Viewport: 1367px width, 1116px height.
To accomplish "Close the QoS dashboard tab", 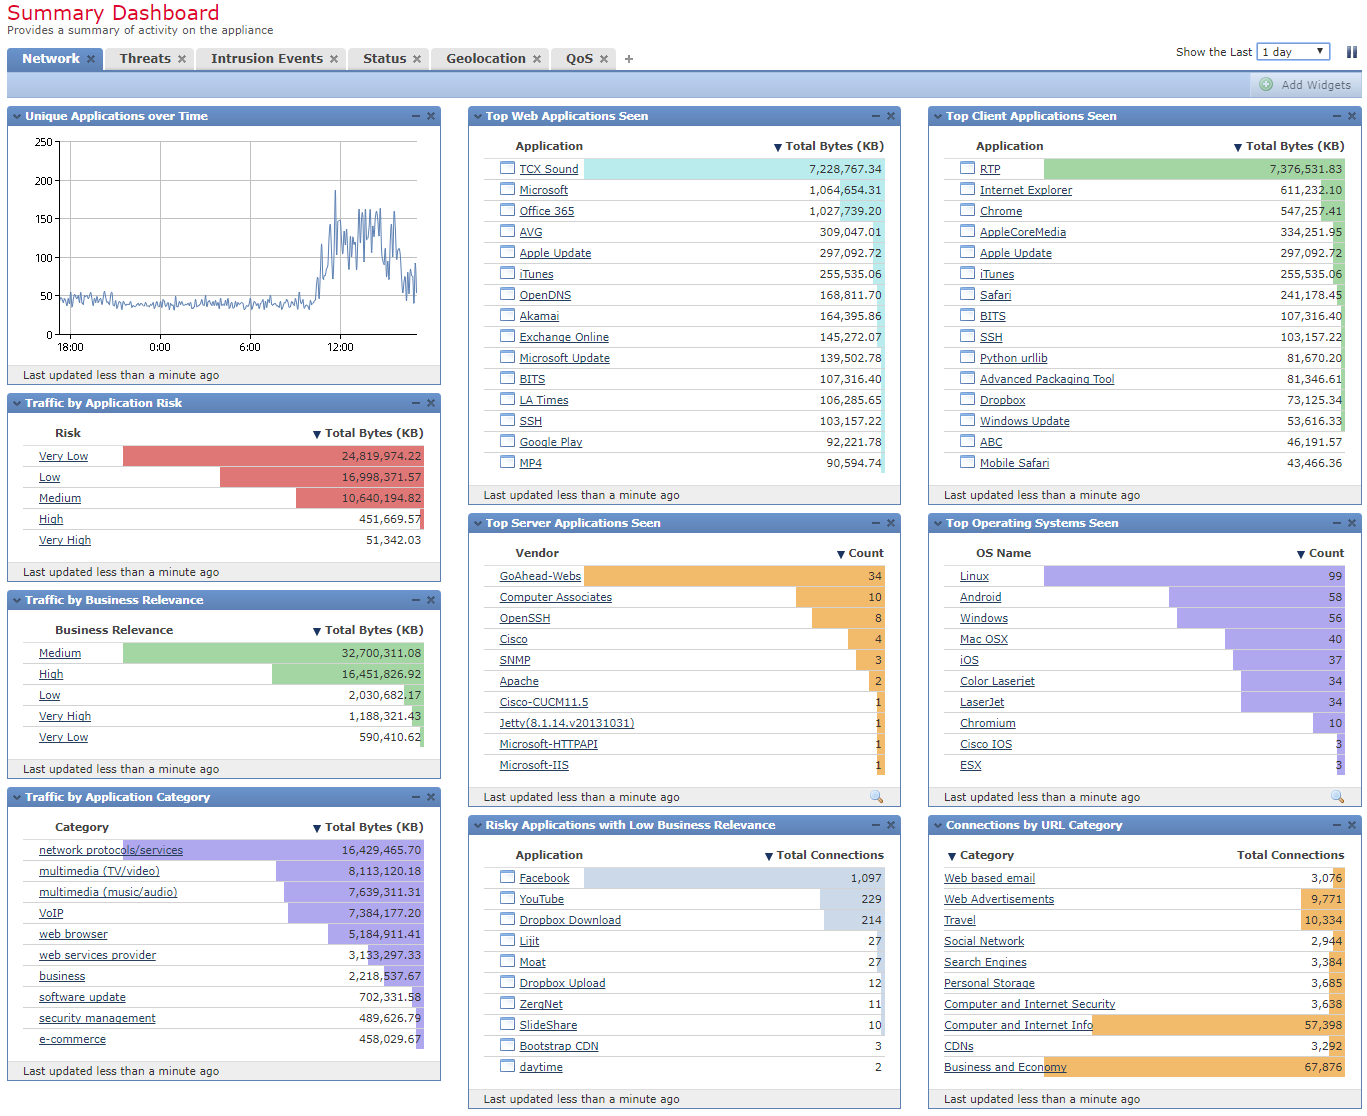I will [602, 59].
